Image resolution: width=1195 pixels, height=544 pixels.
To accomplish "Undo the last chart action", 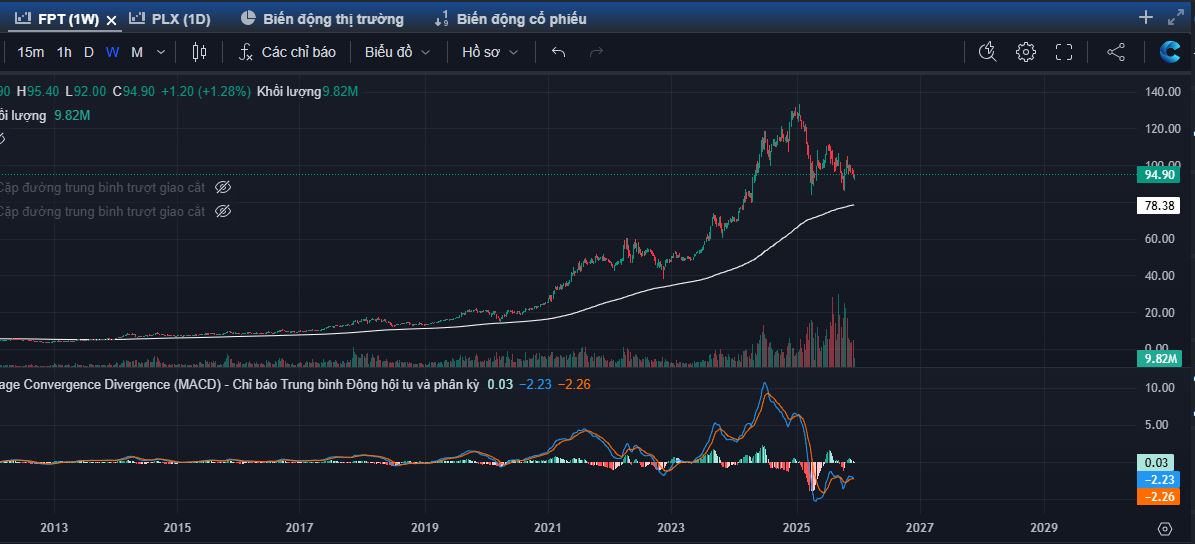I will (x=559, y=52).
